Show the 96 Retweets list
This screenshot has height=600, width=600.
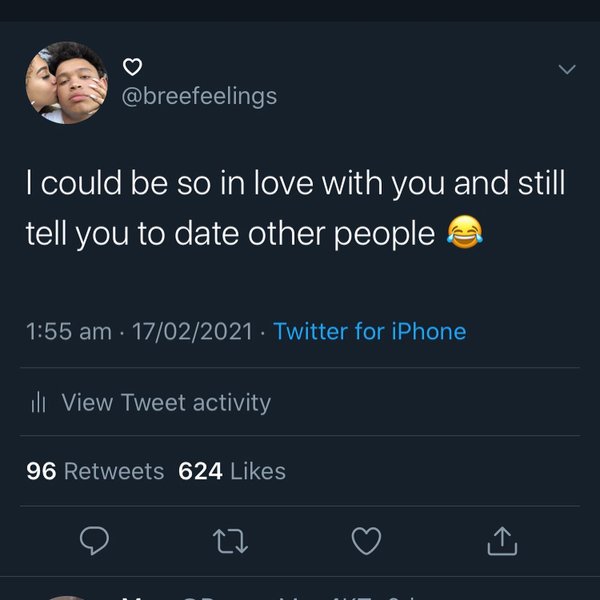click(x=95, y=471)
